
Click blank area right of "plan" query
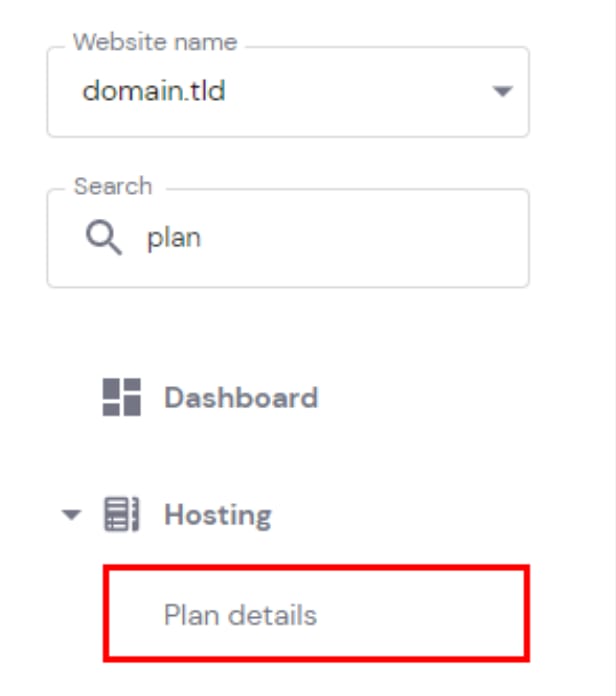click(380, 240)
